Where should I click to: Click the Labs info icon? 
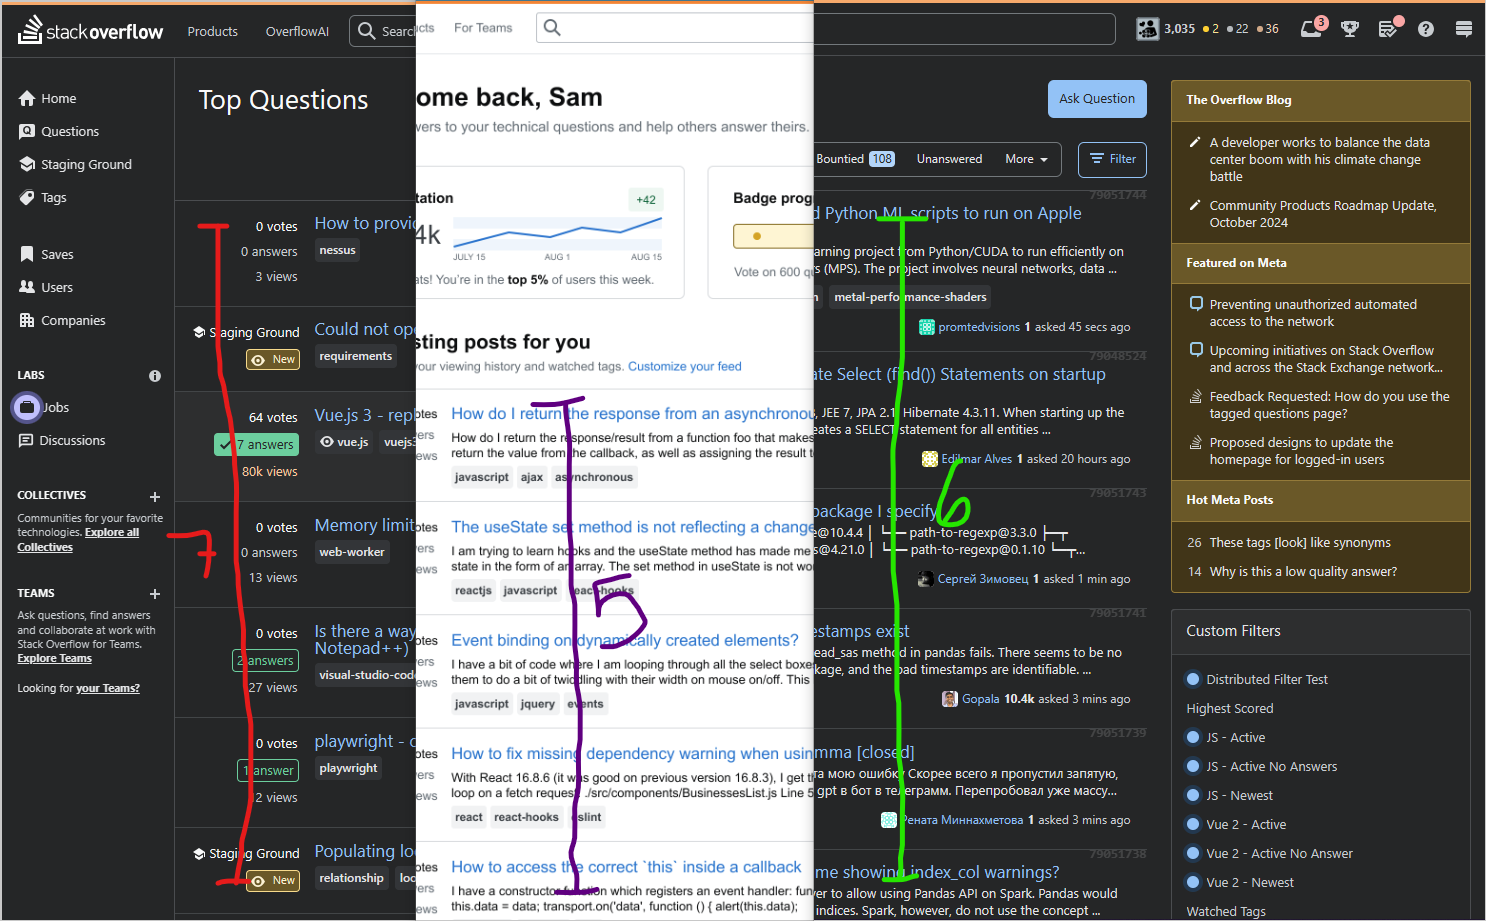click(155, 376)
